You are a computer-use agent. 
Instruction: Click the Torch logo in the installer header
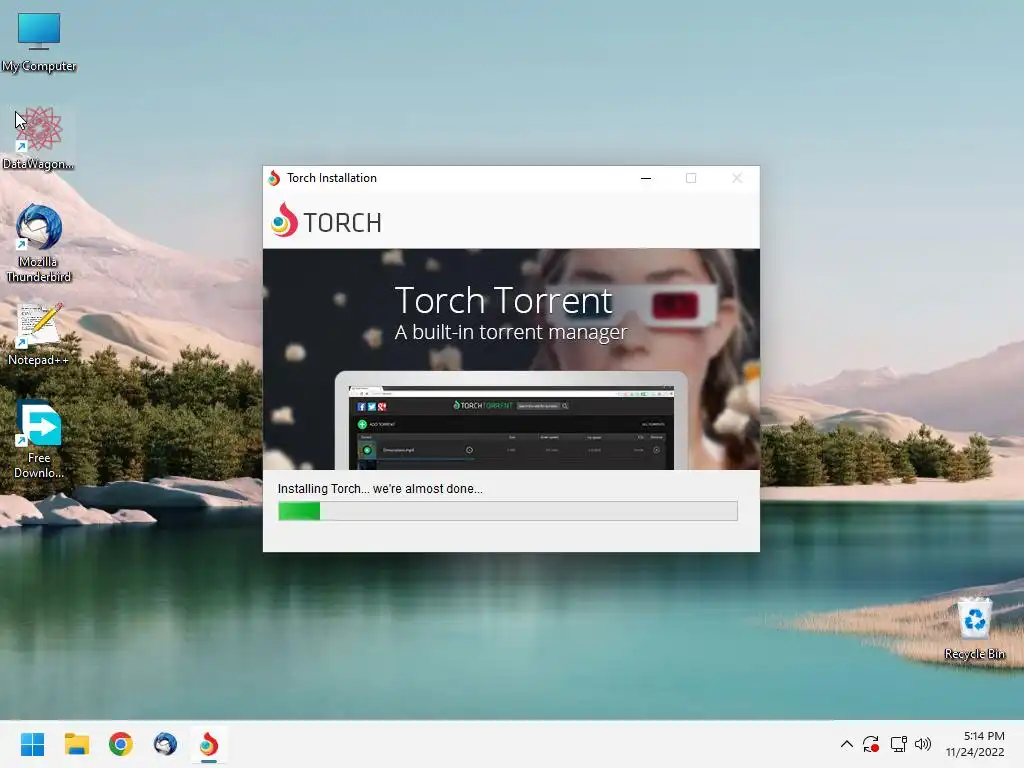[x=326, y=220]
